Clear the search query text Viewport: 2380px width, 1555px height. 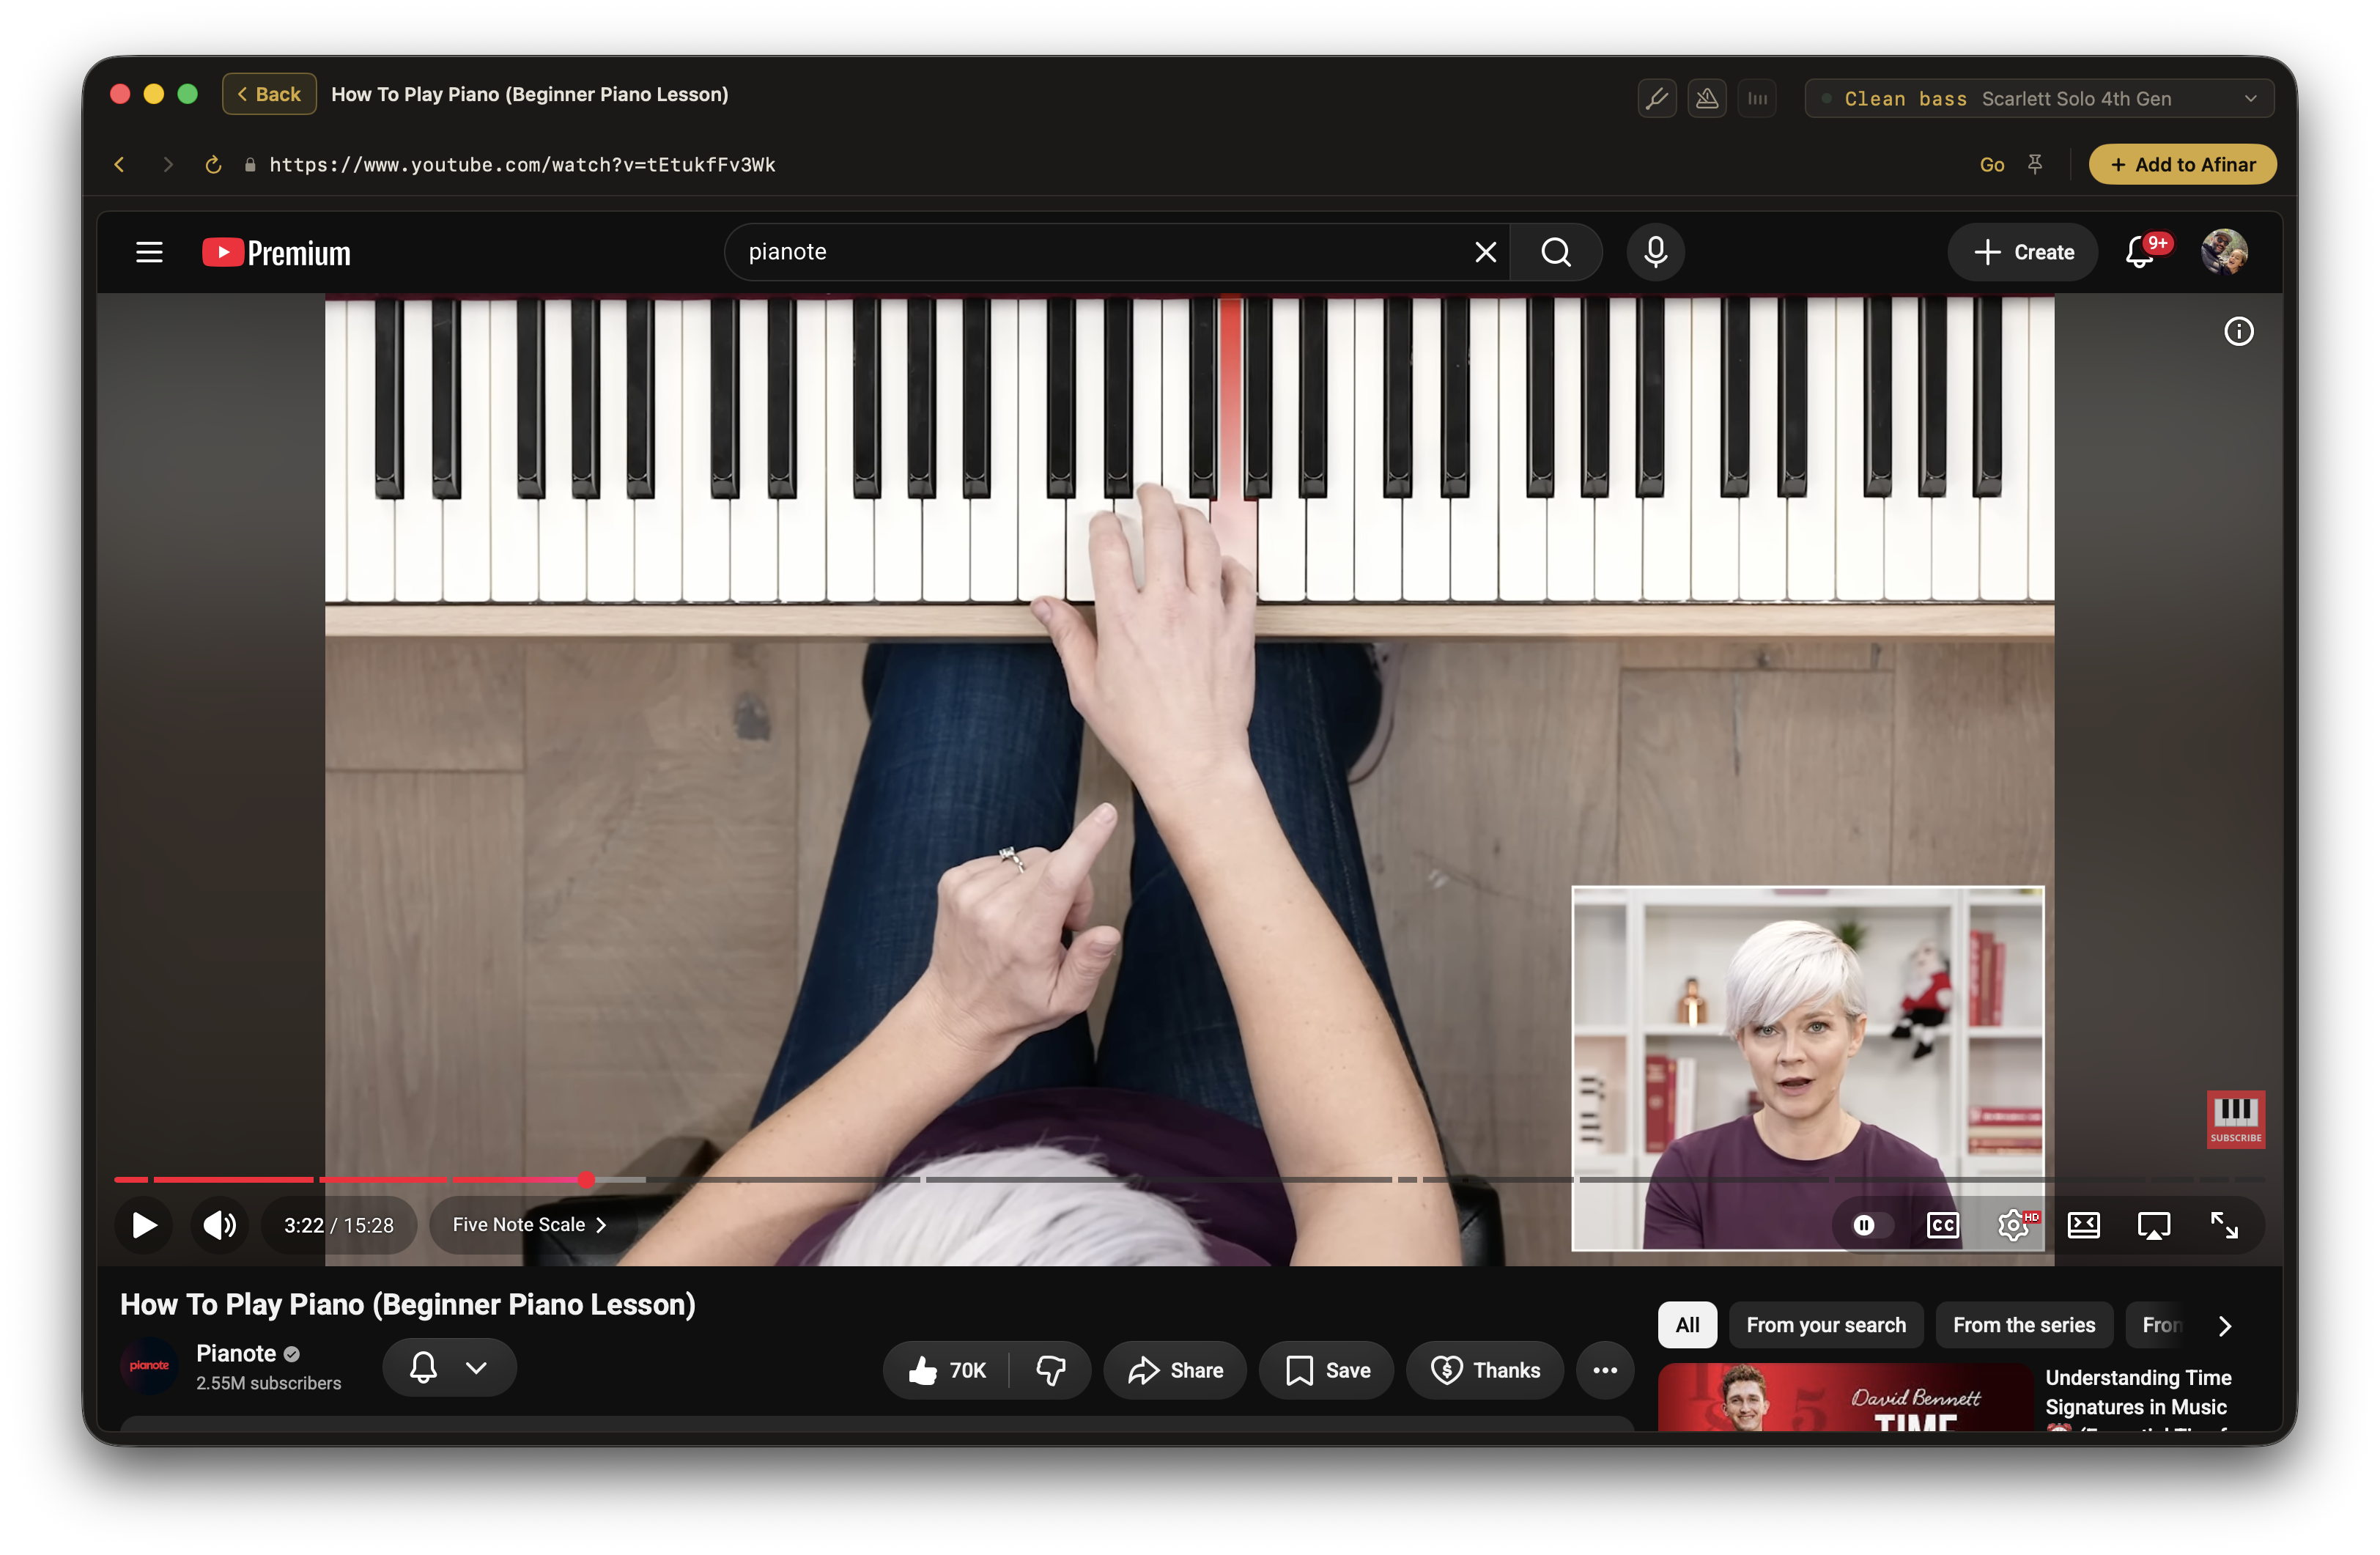click(x=1486, y=252)
